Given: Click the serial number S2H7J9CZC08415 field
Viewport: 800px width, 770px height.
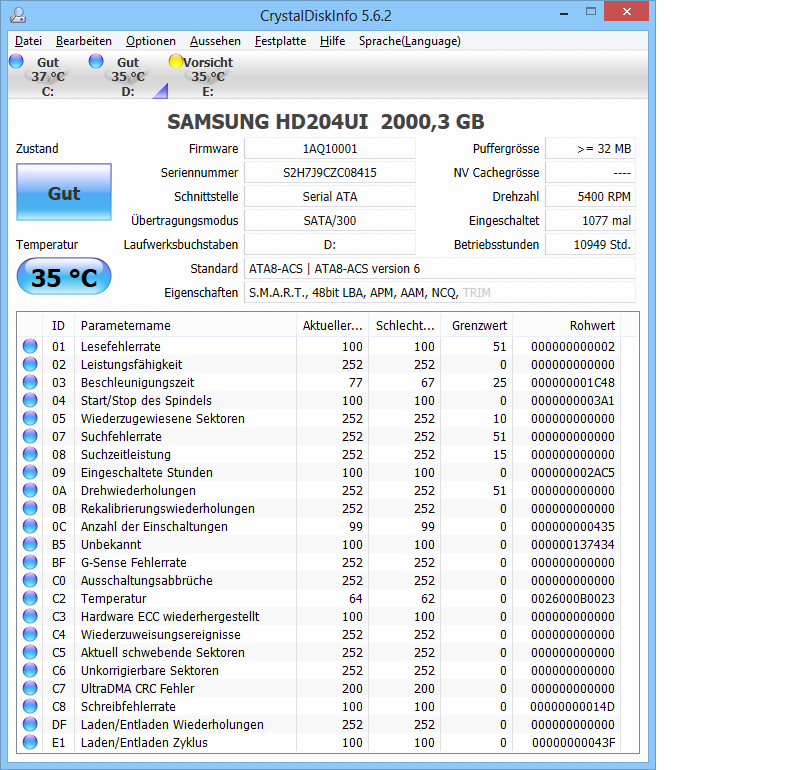Looking at the screenshot, I should click(330, 172).
